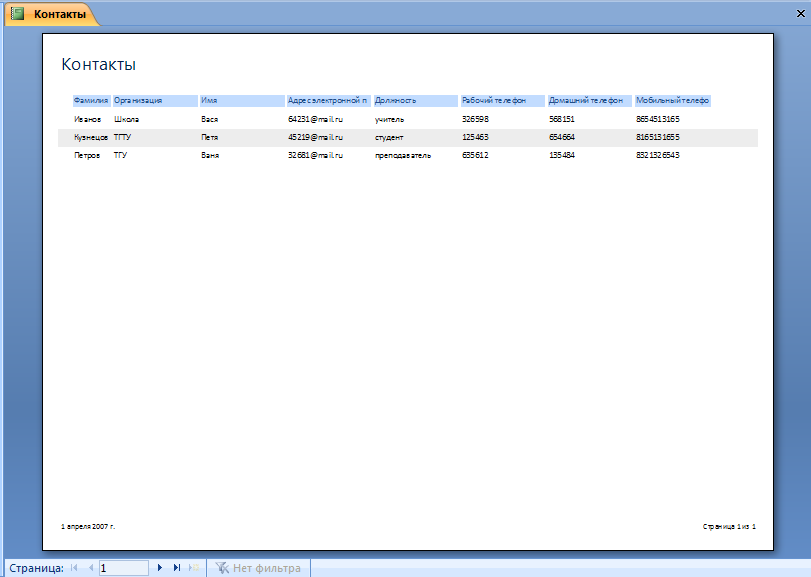The height and width of the screenshot is (577, 811).
Task: Go to the next page arrow
Action: (x=160, y=568)
